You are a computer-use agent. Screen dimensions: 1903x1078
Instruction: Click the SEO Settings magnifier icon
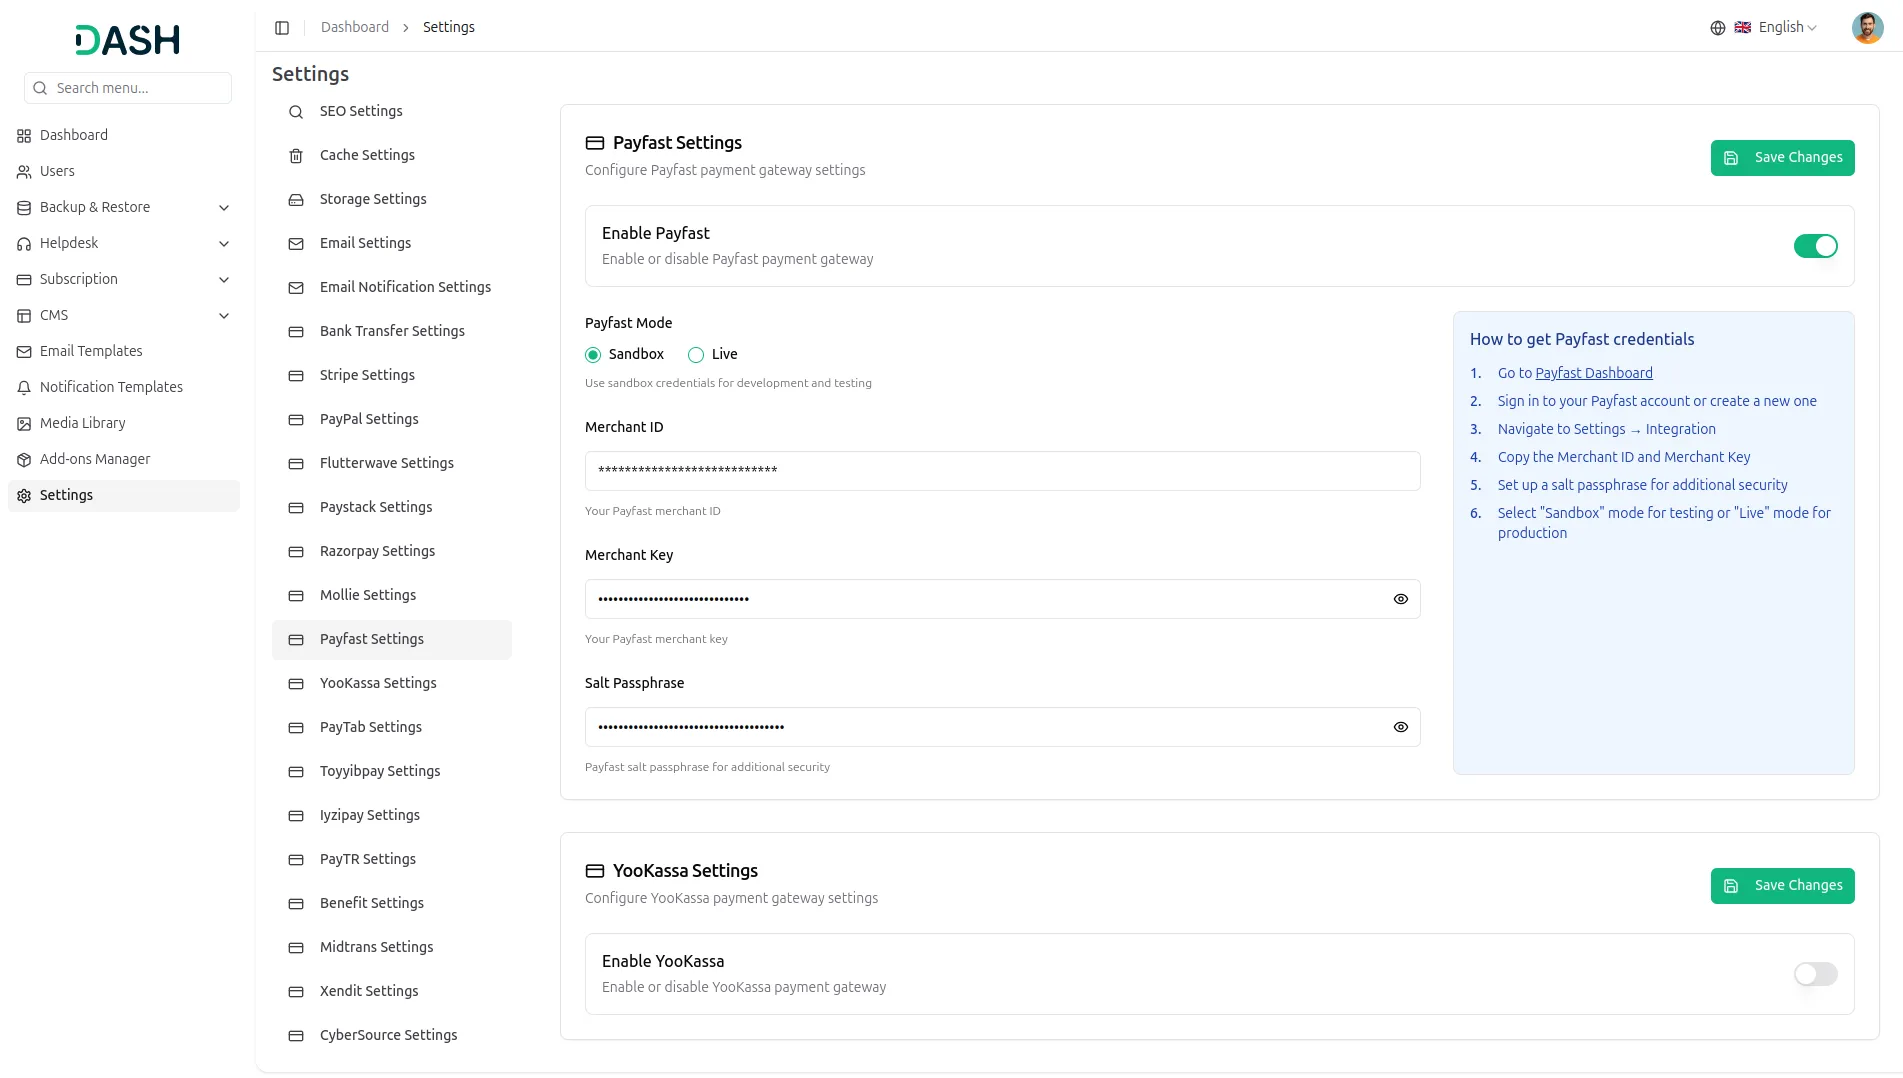[296, 112]
